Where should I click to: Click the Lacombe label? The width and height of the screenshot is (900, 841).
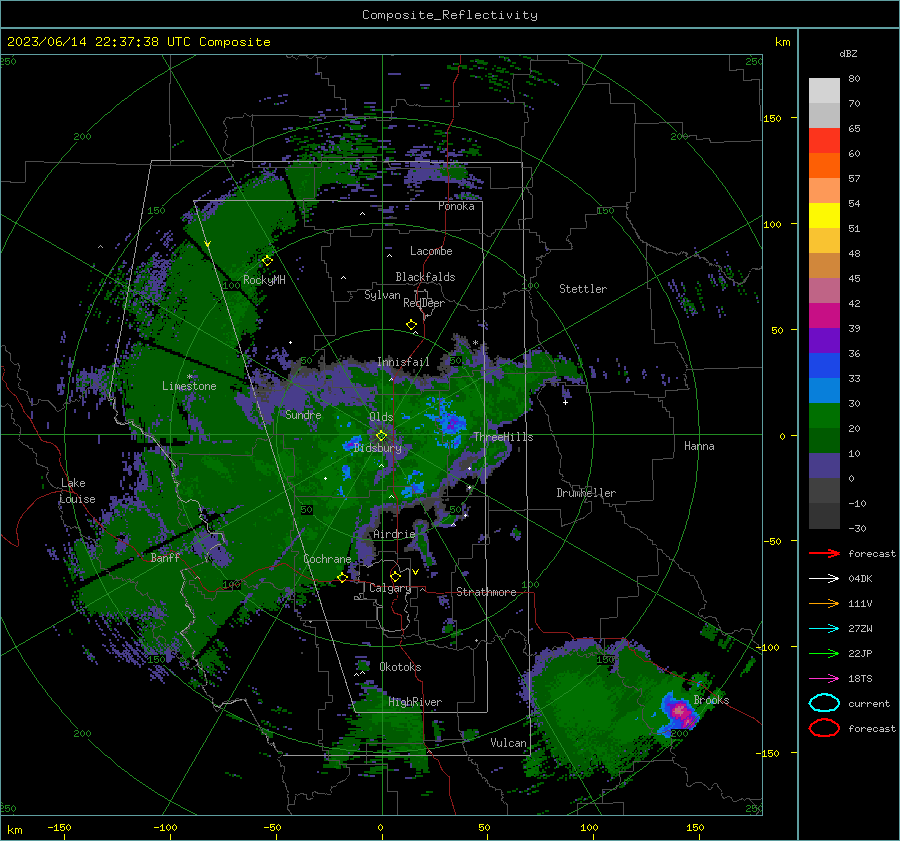click(x=431, y=251)
